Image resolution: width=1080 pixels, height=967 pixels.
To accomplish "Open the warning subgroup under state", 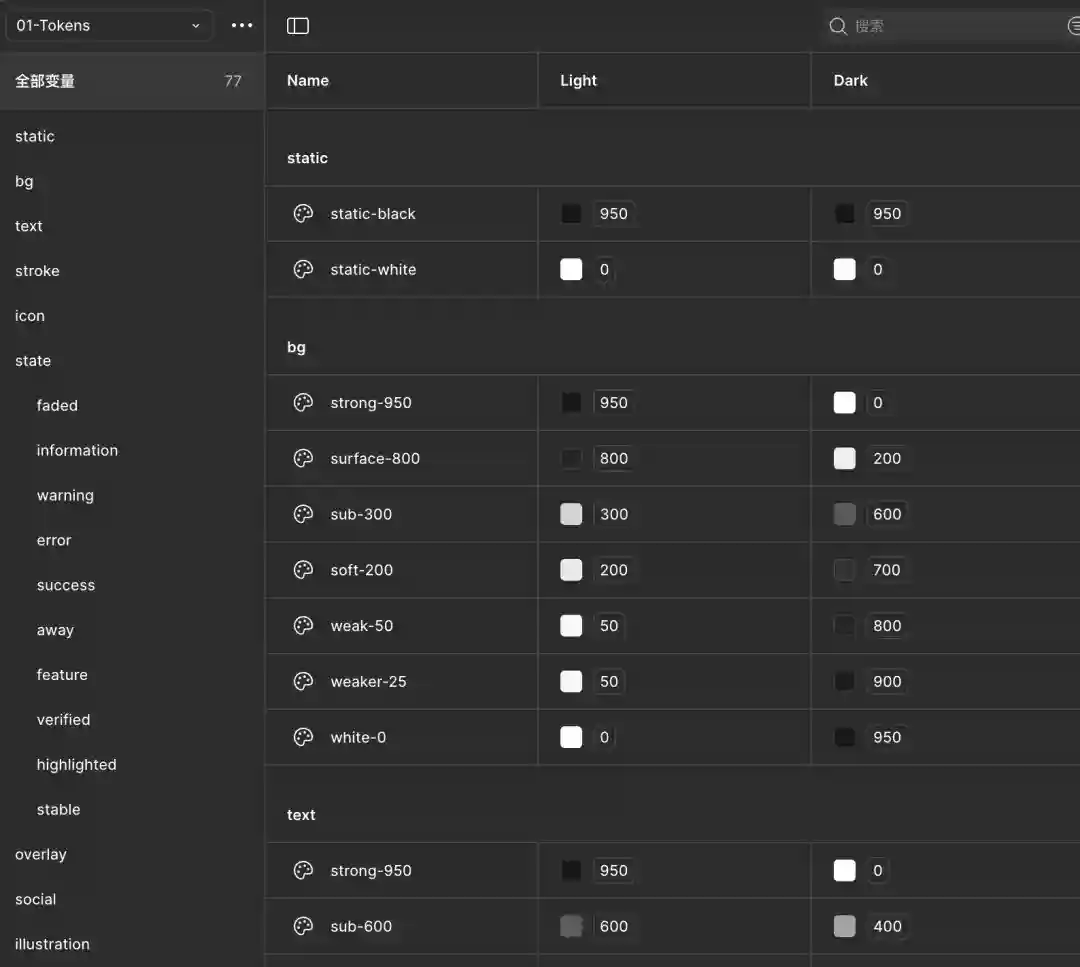I will [65, 496].
